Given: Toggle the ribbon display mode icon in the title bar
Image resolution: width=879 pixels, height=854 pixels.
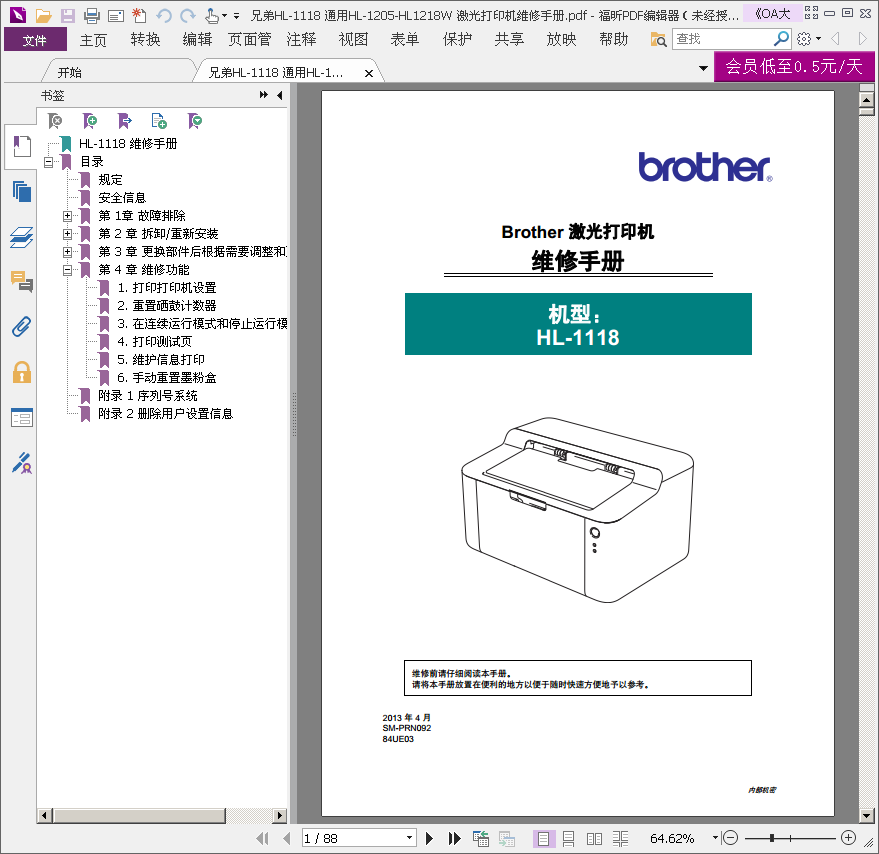Looking at the screenshot, I should coord(811,13).
